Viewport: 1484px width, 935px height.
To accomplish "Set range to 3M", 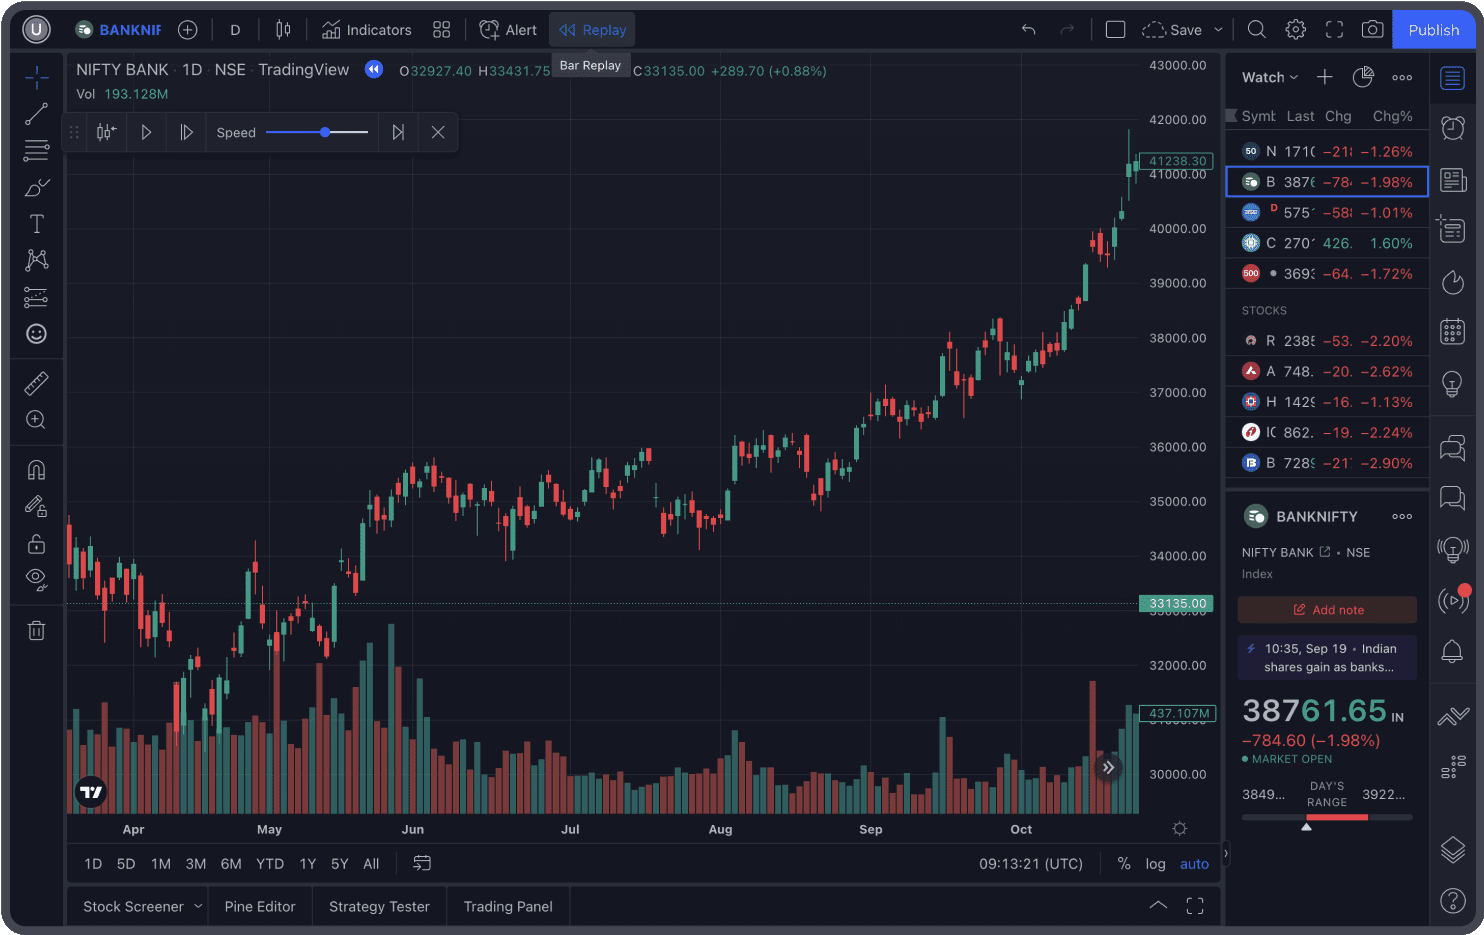I will (x=196, y=864).
